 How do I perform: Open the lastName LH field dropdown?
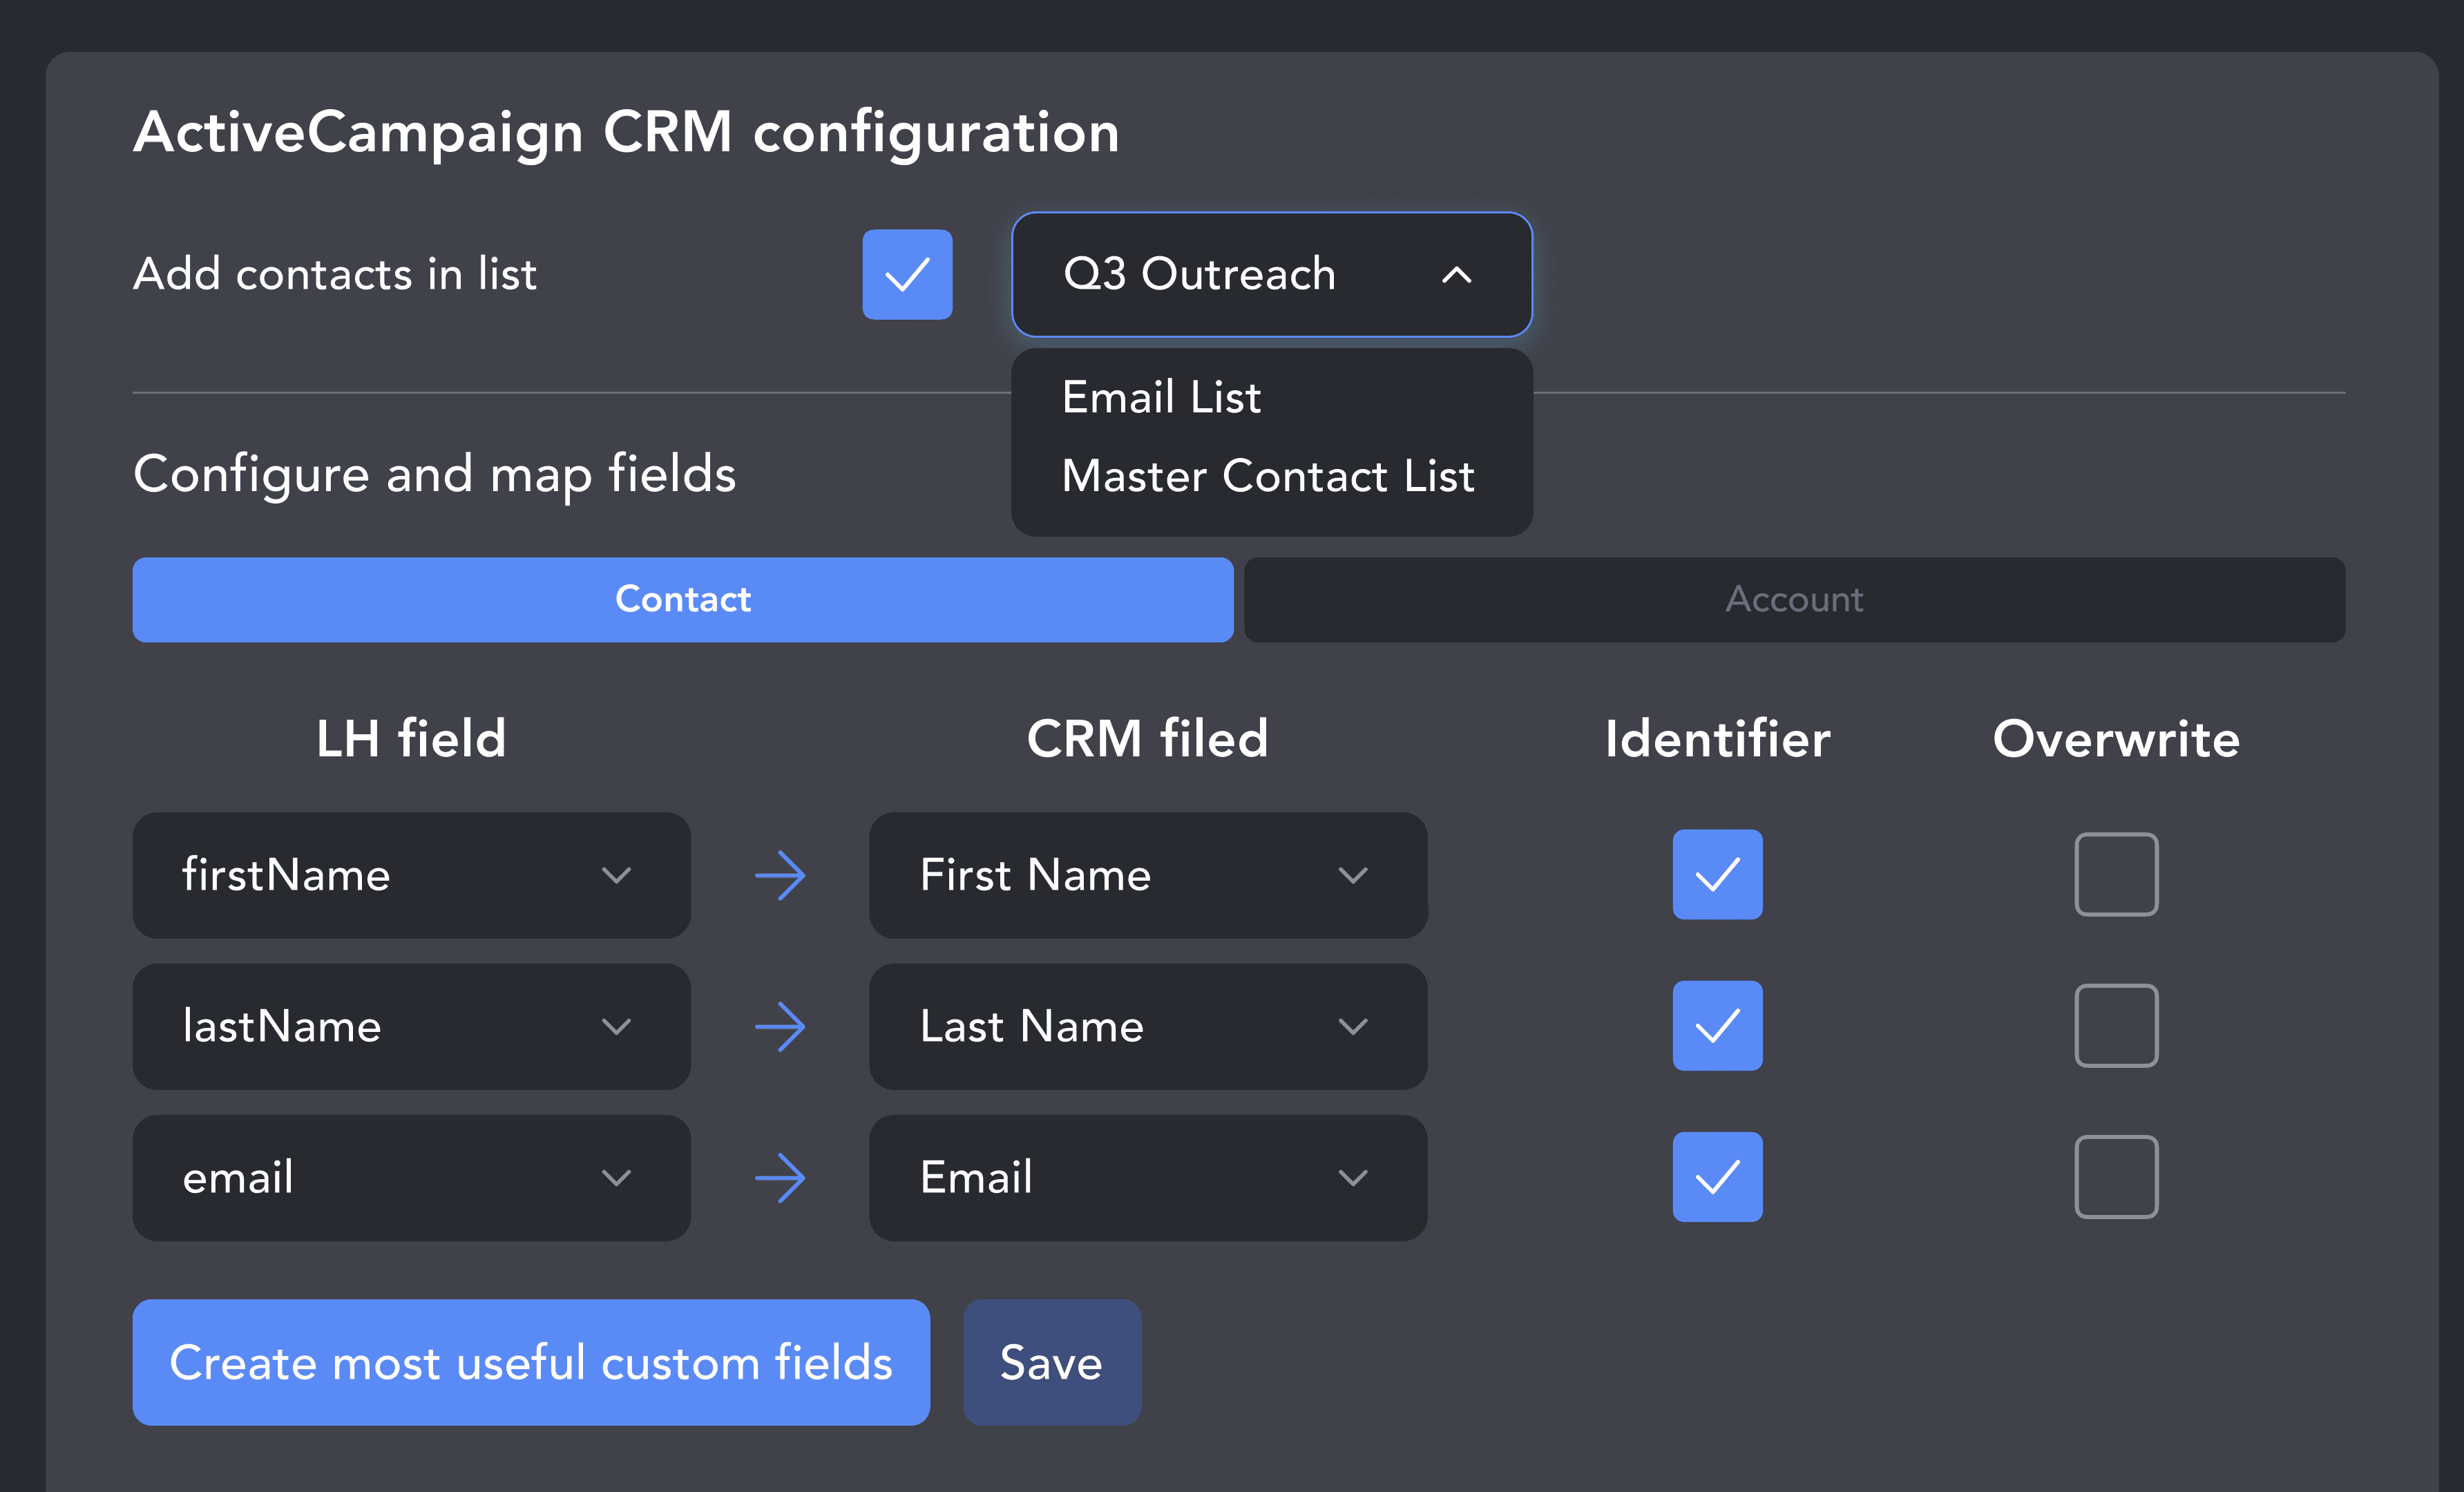411,1026
